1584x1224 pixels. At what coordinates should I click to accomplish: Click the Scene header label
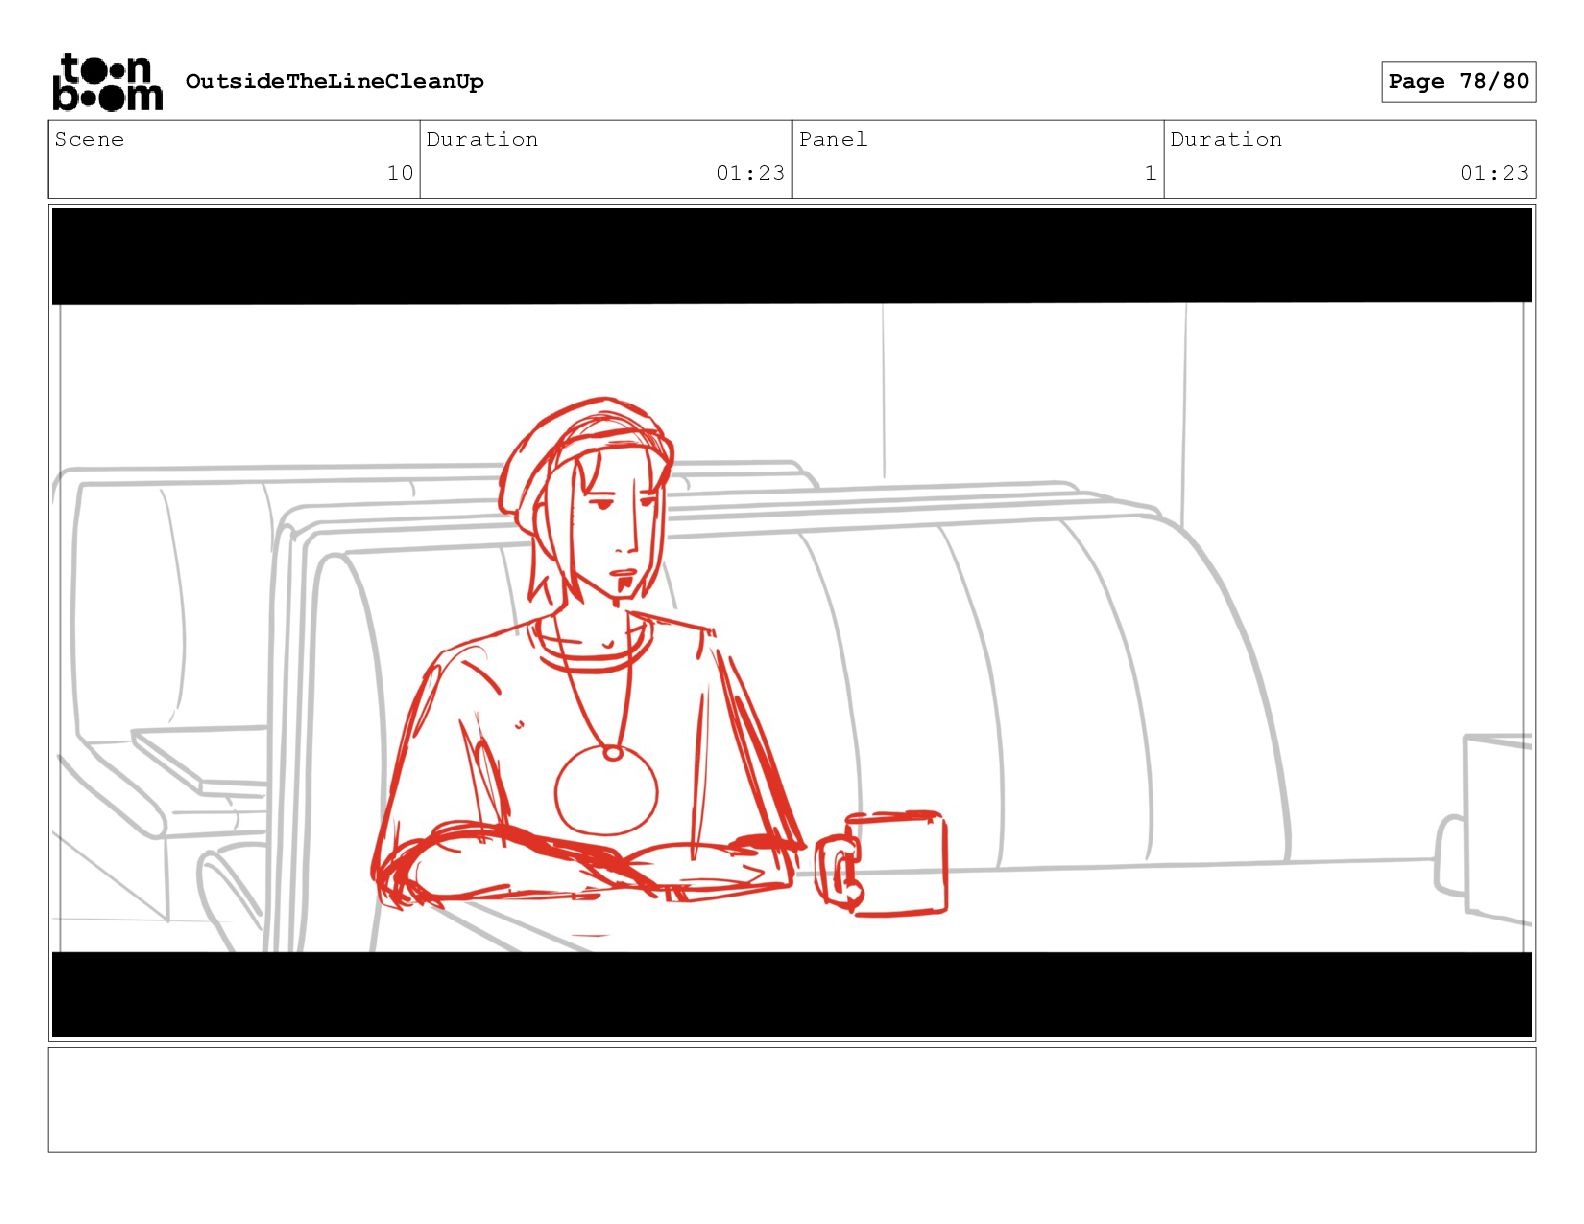coord(89,139)
